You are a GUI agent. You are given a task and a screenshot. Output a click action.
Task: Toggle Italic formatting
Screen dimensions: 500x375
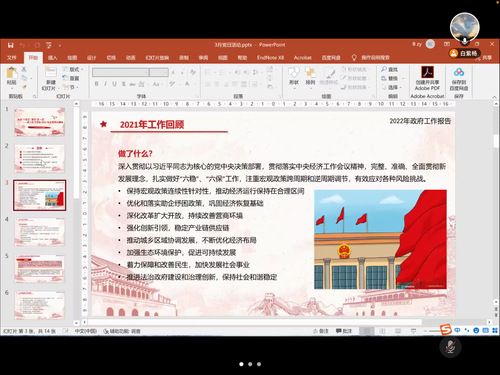pos(105,84)
